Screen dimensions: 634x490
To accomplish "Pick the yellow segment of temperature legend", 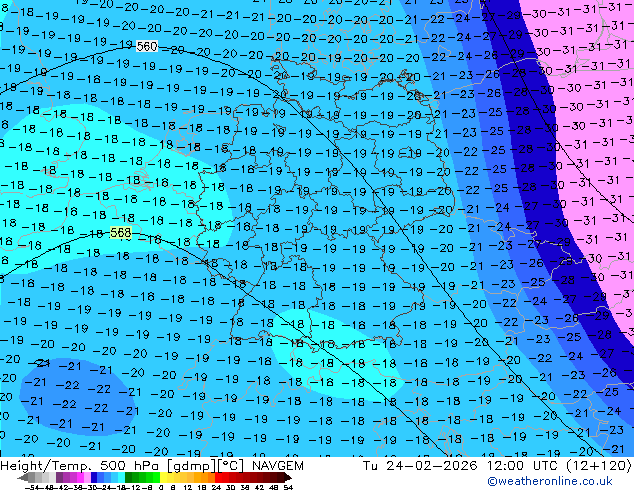I will (163, 478).
